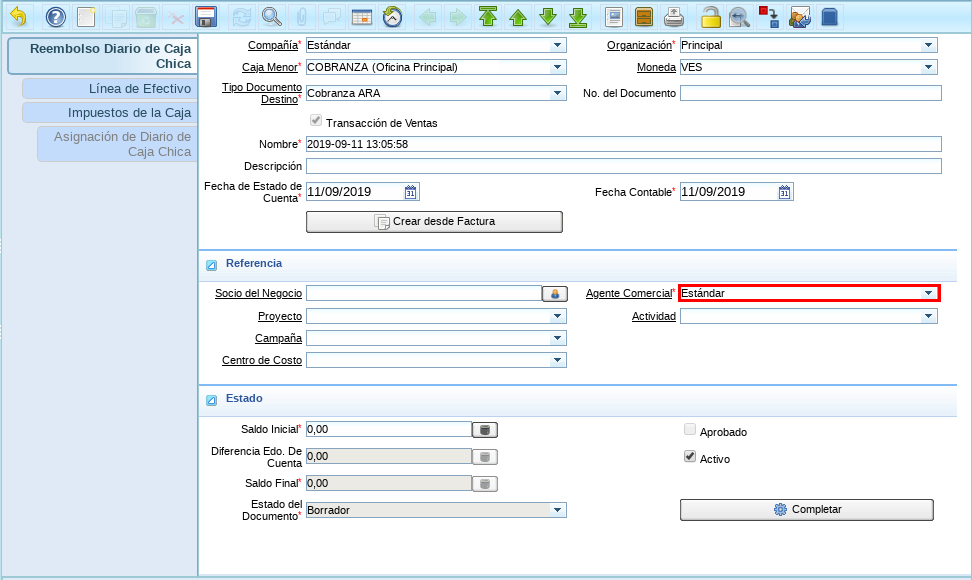The image size is (972, 580).
Task: Go to the first record with the green top arrow
Action: coord(488,17)
